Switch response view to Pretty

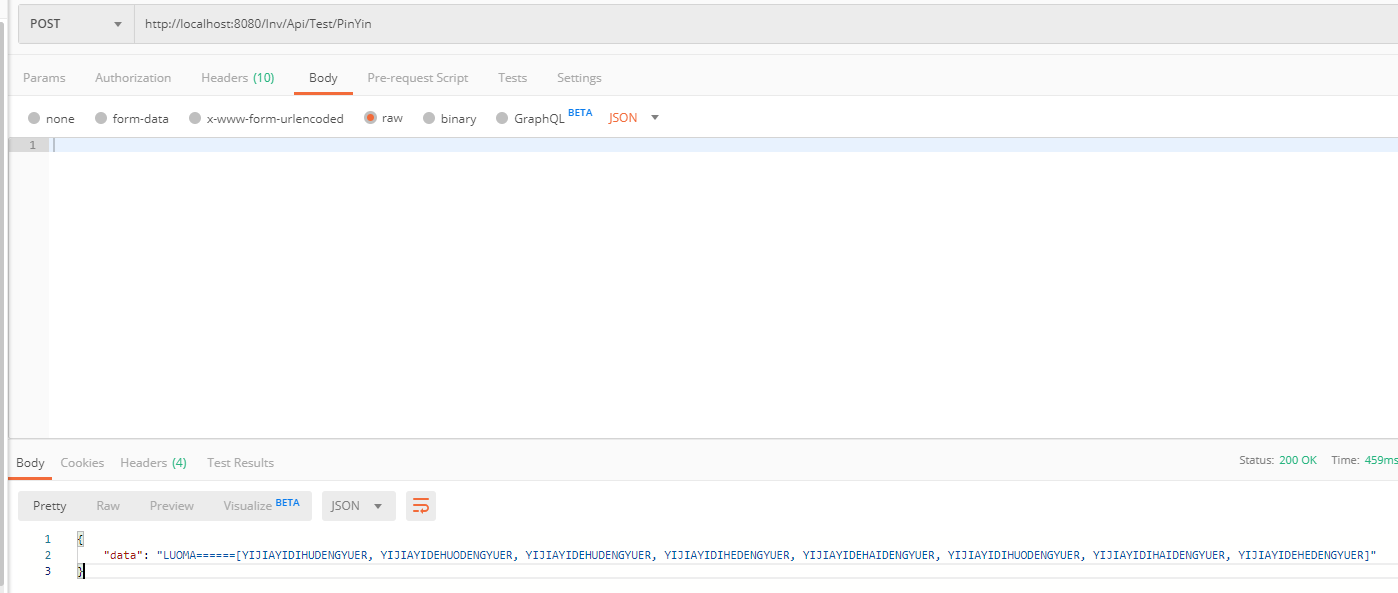click(50, 506)
